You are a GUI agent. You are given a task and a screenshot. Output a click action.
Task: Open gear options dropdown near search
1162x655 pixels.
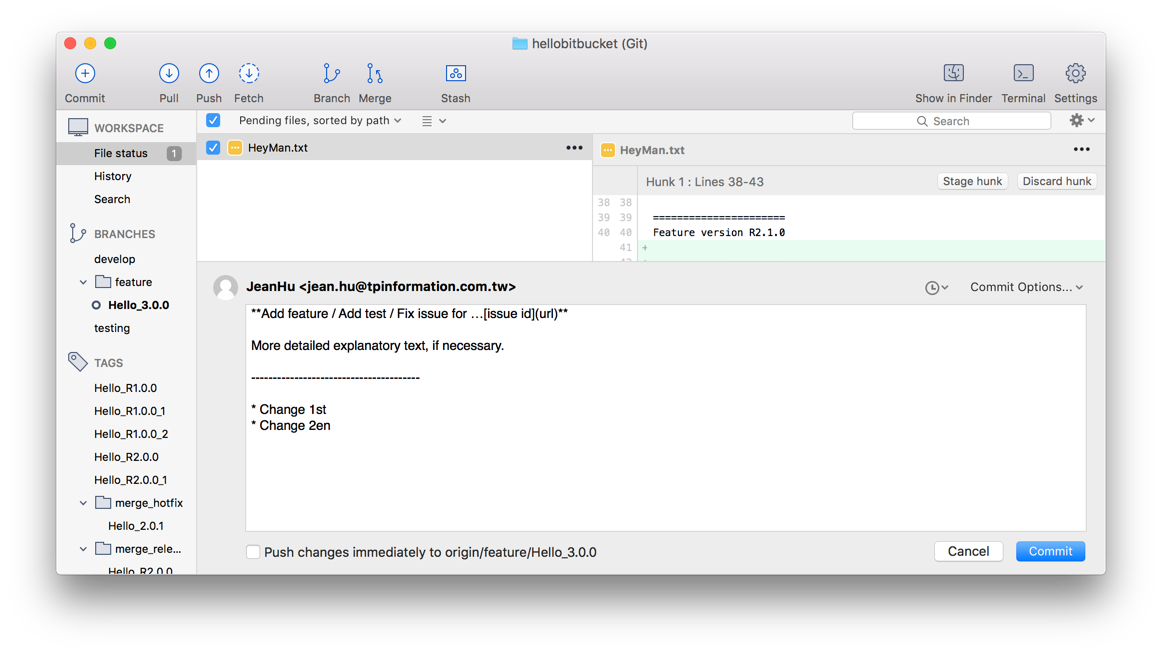pyautogui.click(x=1082, y=120)
